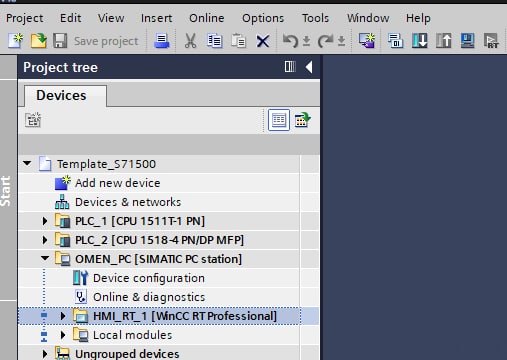Image resolution: width=507 pixels, height=360 pixels.
Task: Open the Options menu
Action: (x=263, y=18)
